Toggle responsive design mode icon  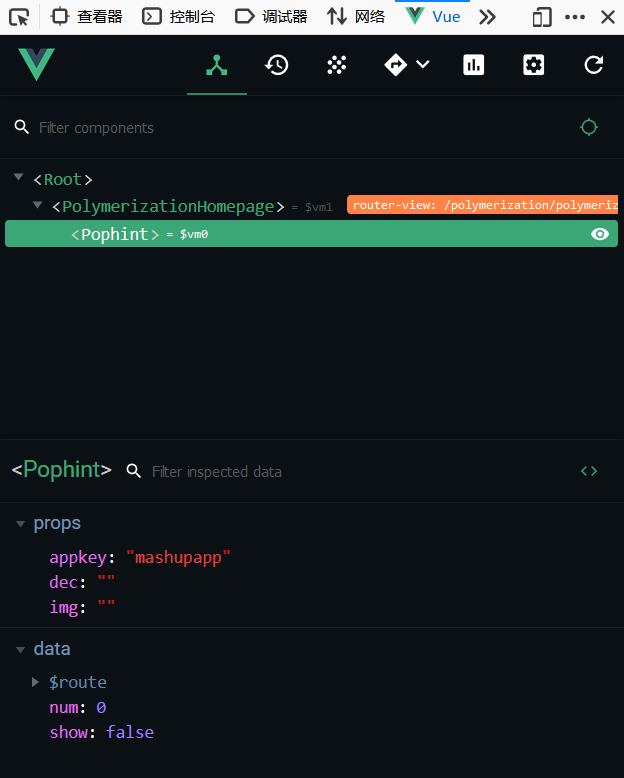click(x=542, y=17)
